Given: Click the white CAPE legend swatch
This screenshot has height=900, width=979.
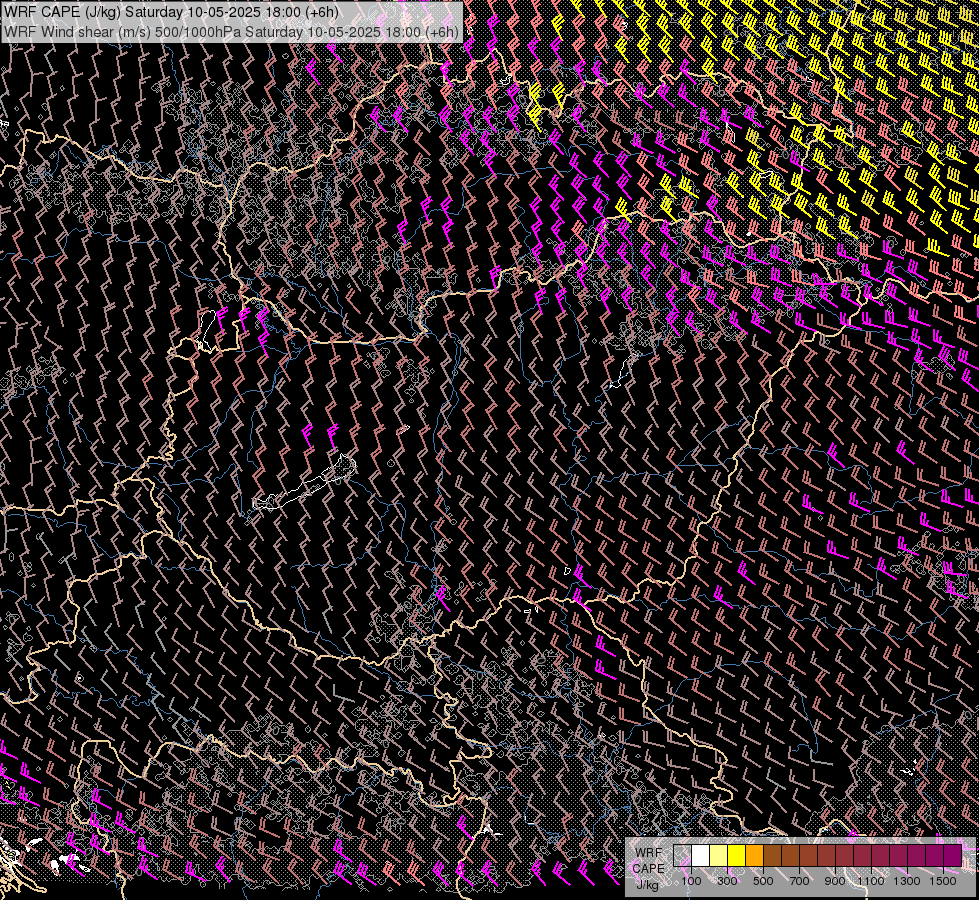Looking at the screenshot, I should (x=701, y=856).
